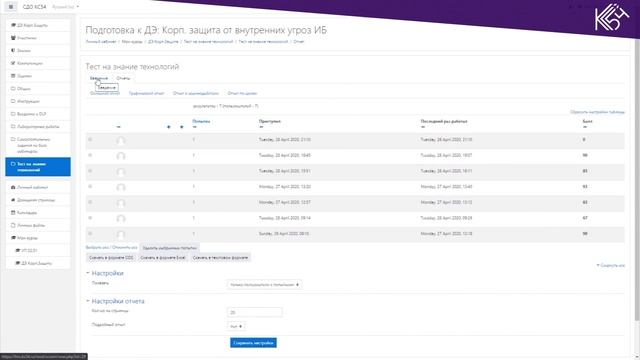Click Выбрать все link below table
640x360 pixels.
tap(98, 247)
